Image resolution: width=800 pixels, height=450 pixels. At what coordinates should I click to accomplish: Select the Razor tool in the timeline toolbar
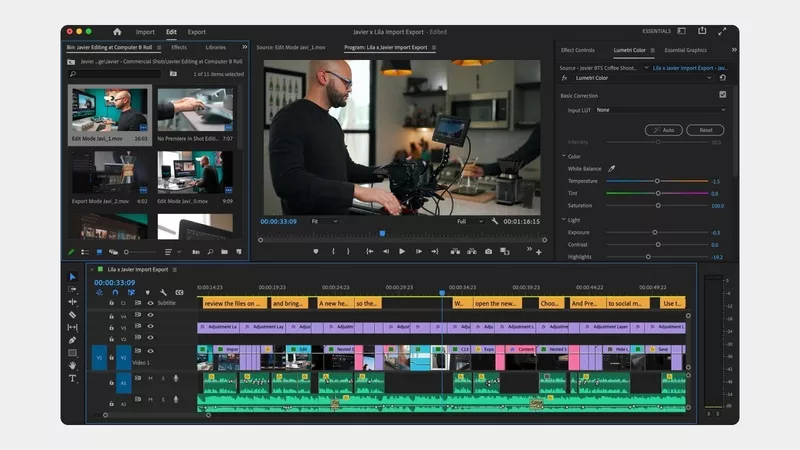pos(72,315)
